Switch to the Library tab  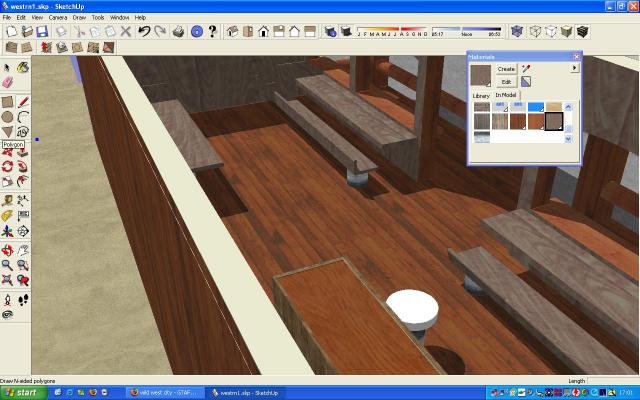(481, 95)
